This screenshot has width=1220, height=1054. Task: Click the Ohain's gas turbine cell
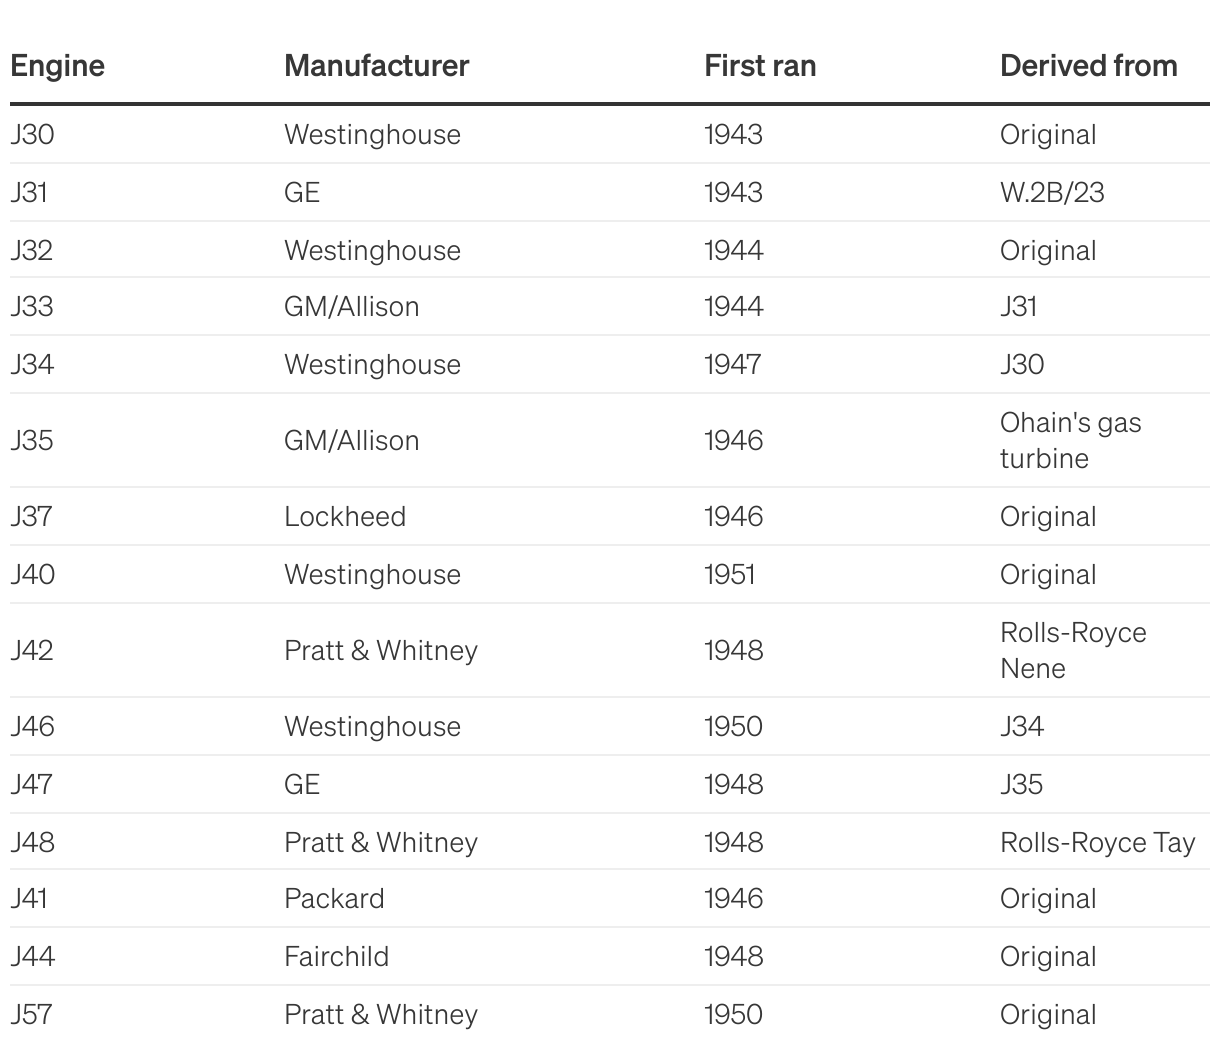pyautogui.click(x=1070, y=440)
